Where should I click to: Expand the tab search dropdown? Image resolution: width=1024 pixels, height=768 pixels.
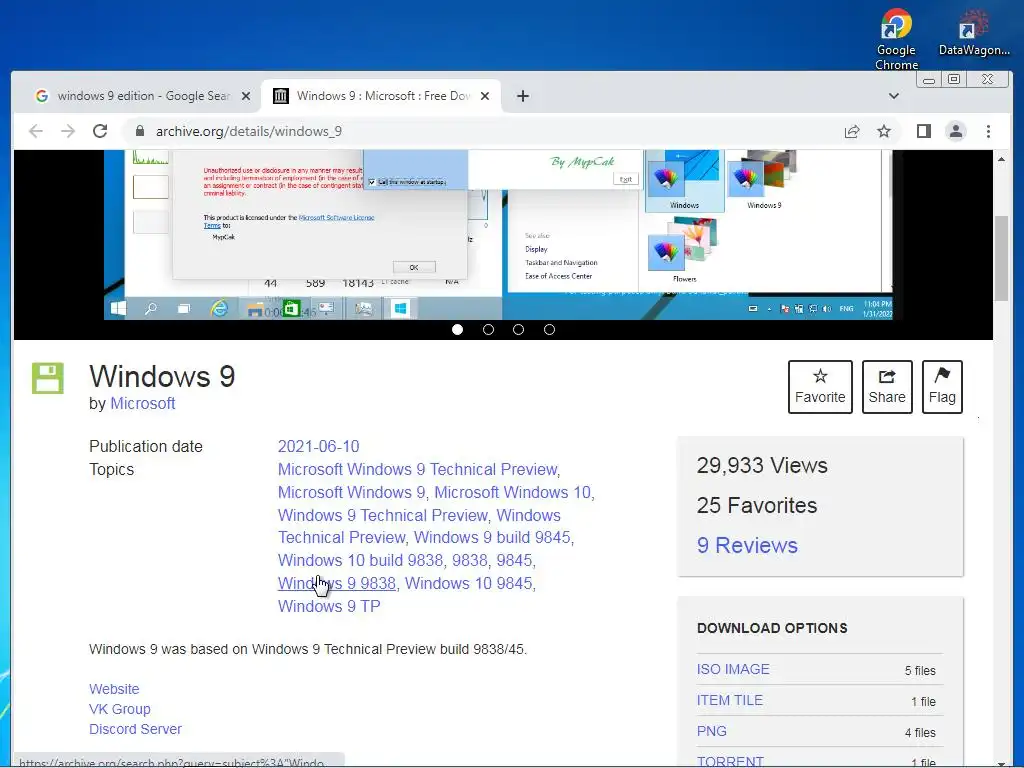point(893,96)
